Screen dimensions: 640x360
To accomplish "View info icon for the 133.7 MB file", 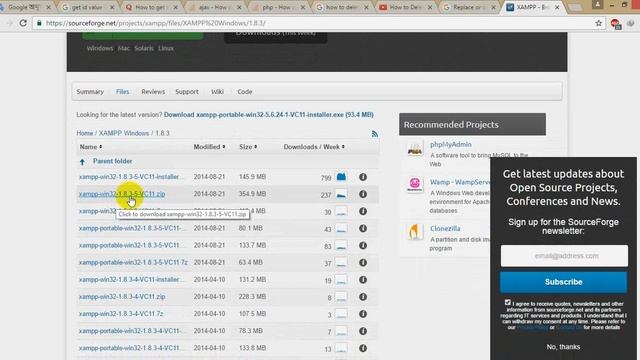I will click(x=362, y=245).
